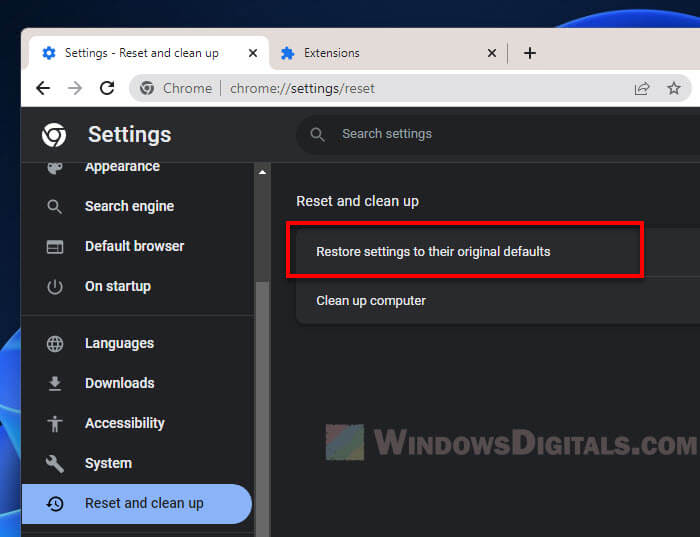700x537 pixels.
Task: Click the sidebar scroll up arrow
Action: coord(263,172)
